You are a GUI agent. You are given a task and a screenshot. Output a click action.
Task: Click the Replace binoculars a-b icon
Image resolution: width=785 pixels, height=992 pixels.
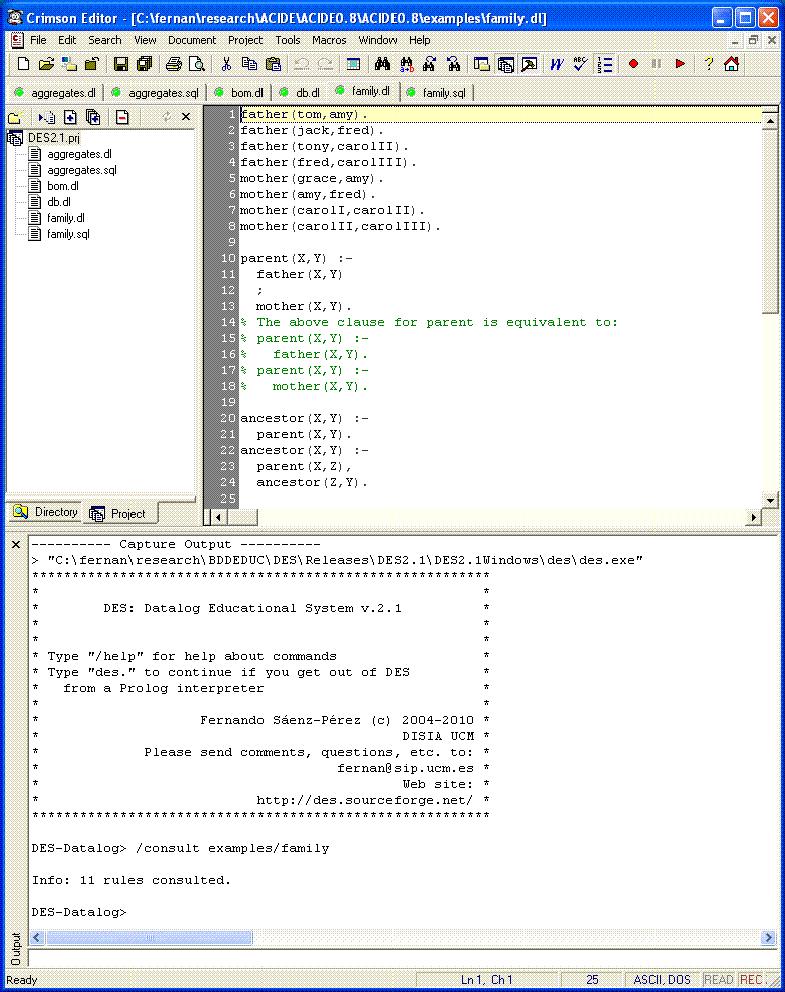click(x=406, y=64)
